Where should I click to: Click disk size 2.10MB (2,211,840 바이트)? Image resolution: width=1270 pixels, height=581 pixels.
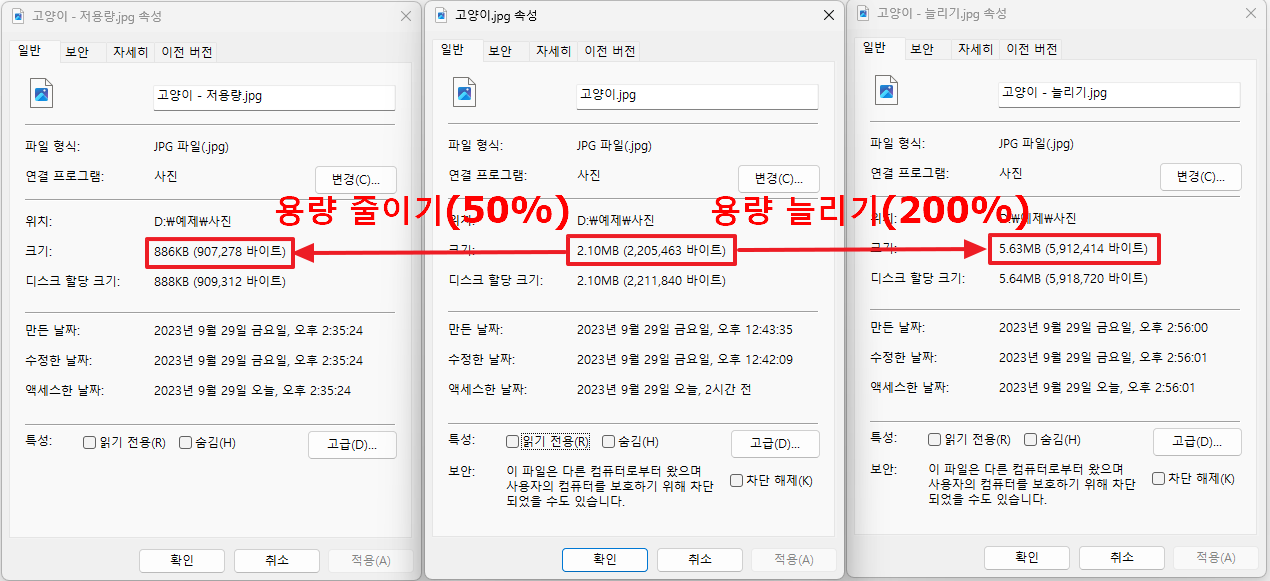click(651, 281)
